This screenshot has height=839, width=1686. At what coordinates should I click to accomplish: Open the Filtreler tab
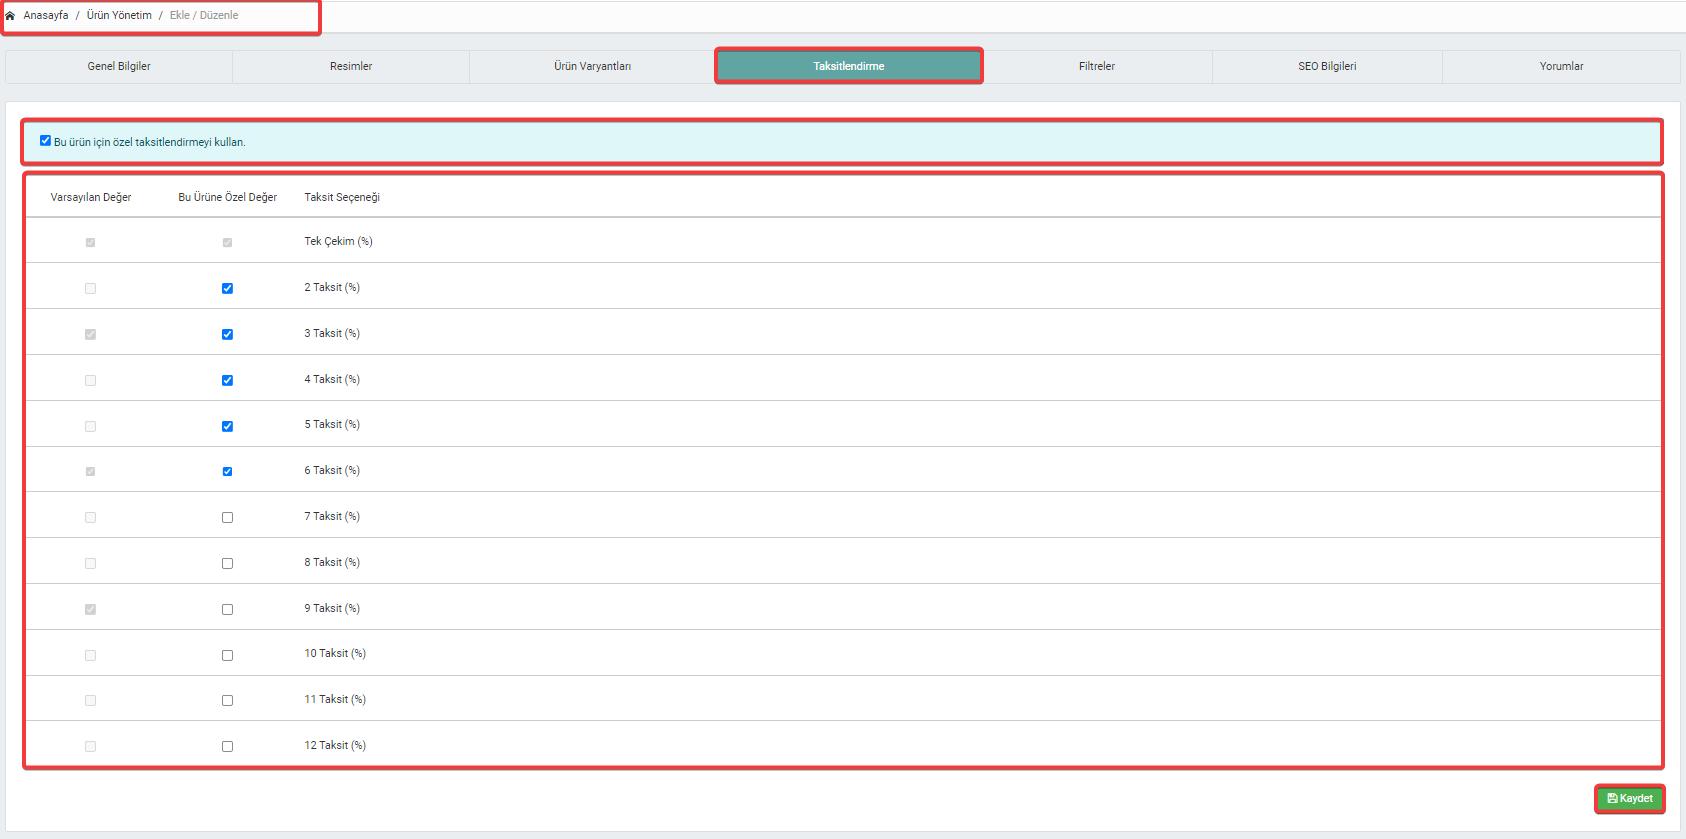[x=1097, y=66]
